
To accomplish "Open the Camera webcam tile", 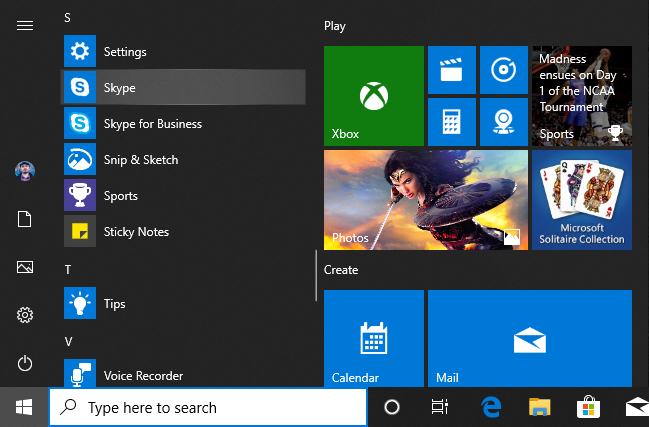I will pos(504,122).
